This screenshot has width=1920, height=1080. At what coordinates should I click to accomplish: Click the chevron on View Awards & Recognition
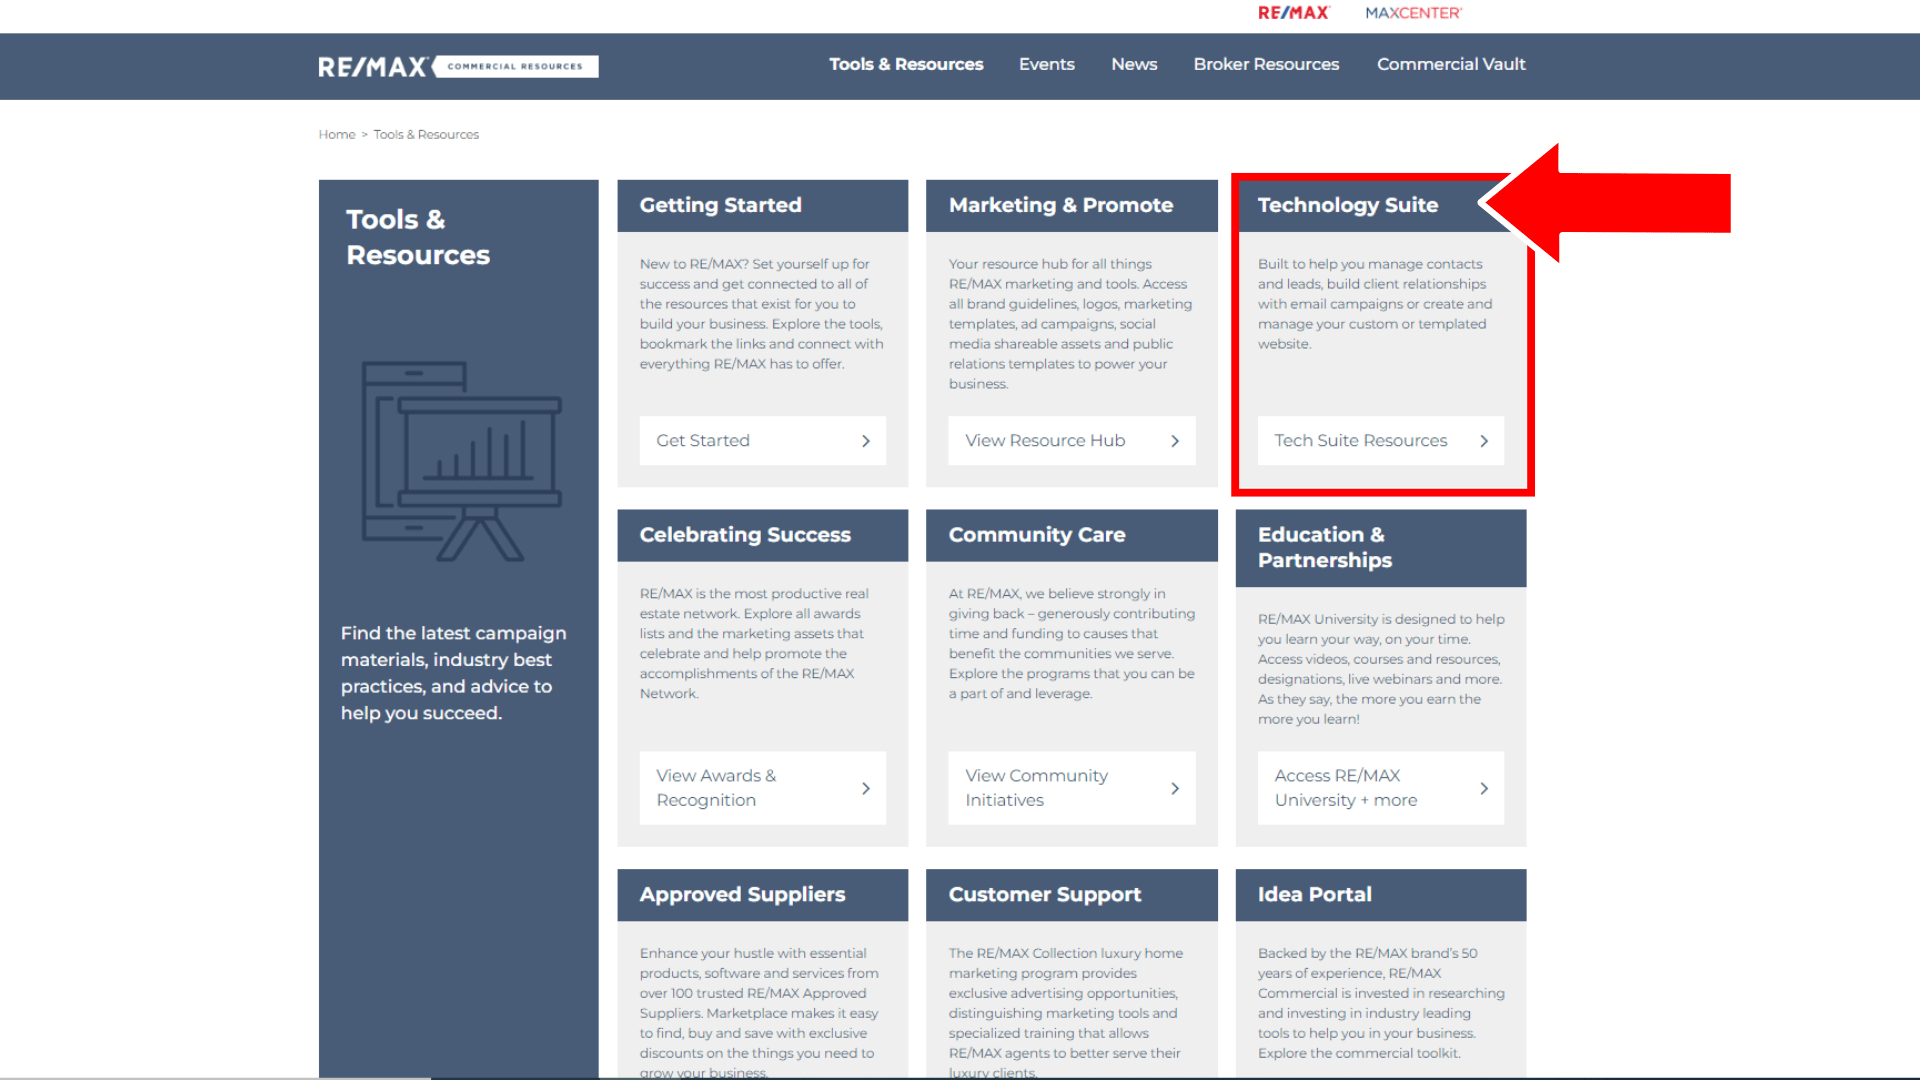click(x=866, y=788)
